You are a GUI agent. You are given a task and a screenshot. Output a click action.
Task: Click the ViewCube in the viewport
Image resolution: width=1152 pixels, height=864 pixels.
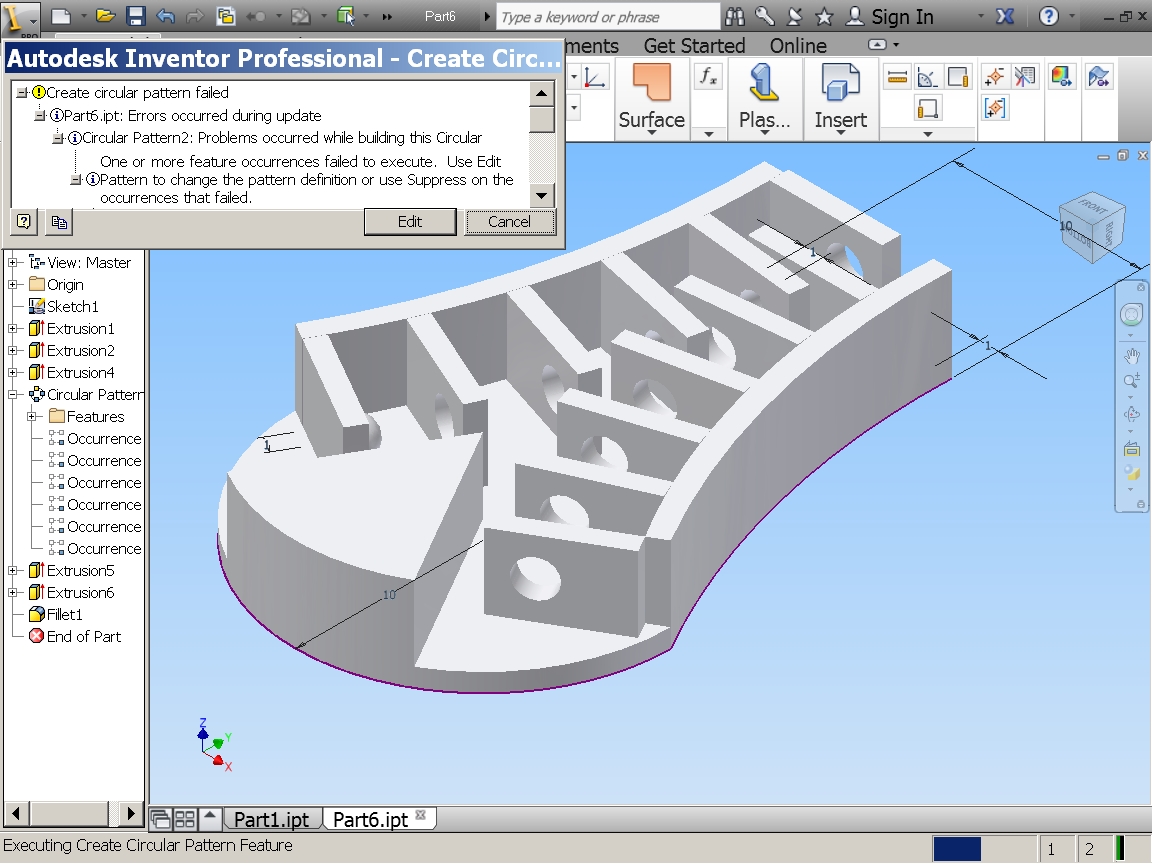(1092, 226)
